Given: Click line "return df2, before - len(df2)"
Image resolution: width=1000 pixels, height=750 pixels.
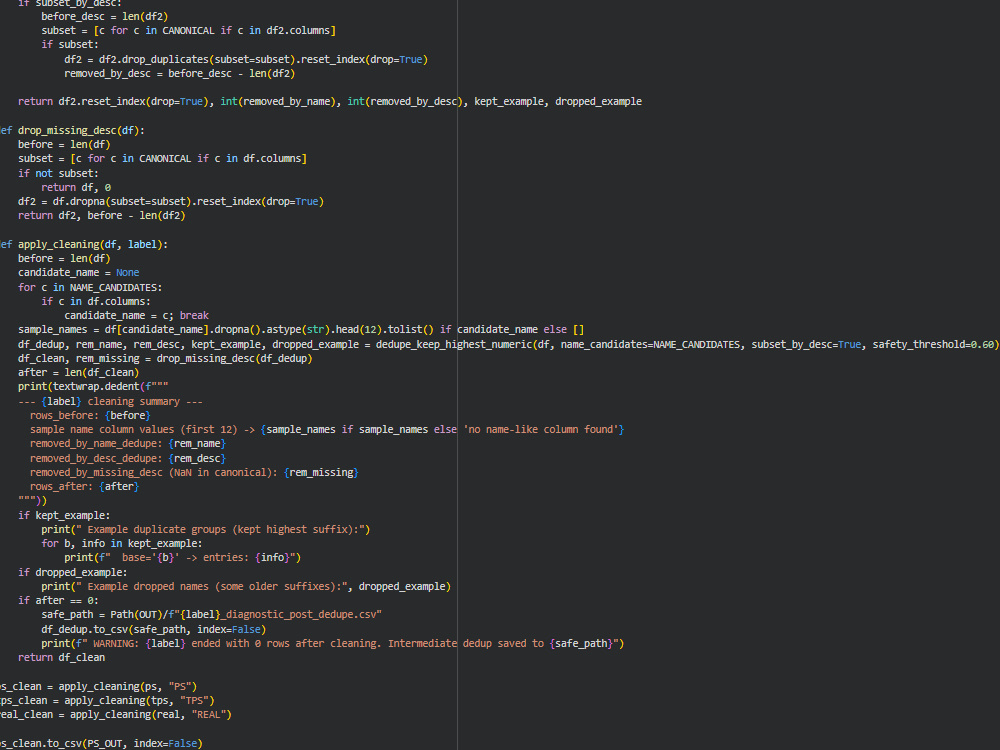Looking at the screenshot, I should click(101, 216).
